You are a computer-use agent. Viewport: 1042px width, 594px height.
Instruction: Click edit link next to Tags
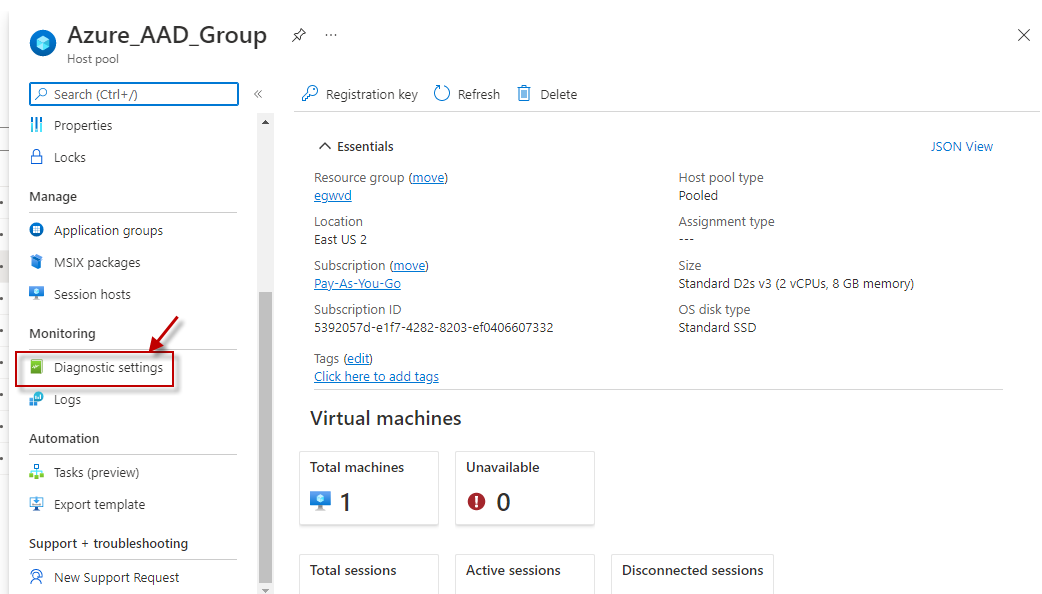tap(358, 358)
